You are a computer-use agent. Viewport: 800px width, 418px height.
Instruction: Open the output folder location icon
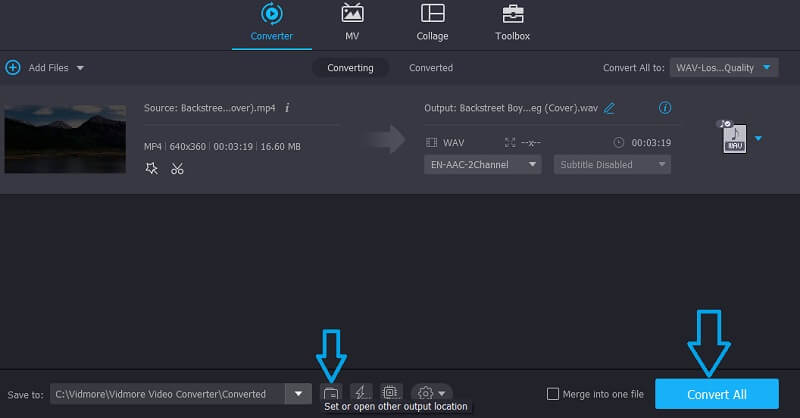point(331,393)
